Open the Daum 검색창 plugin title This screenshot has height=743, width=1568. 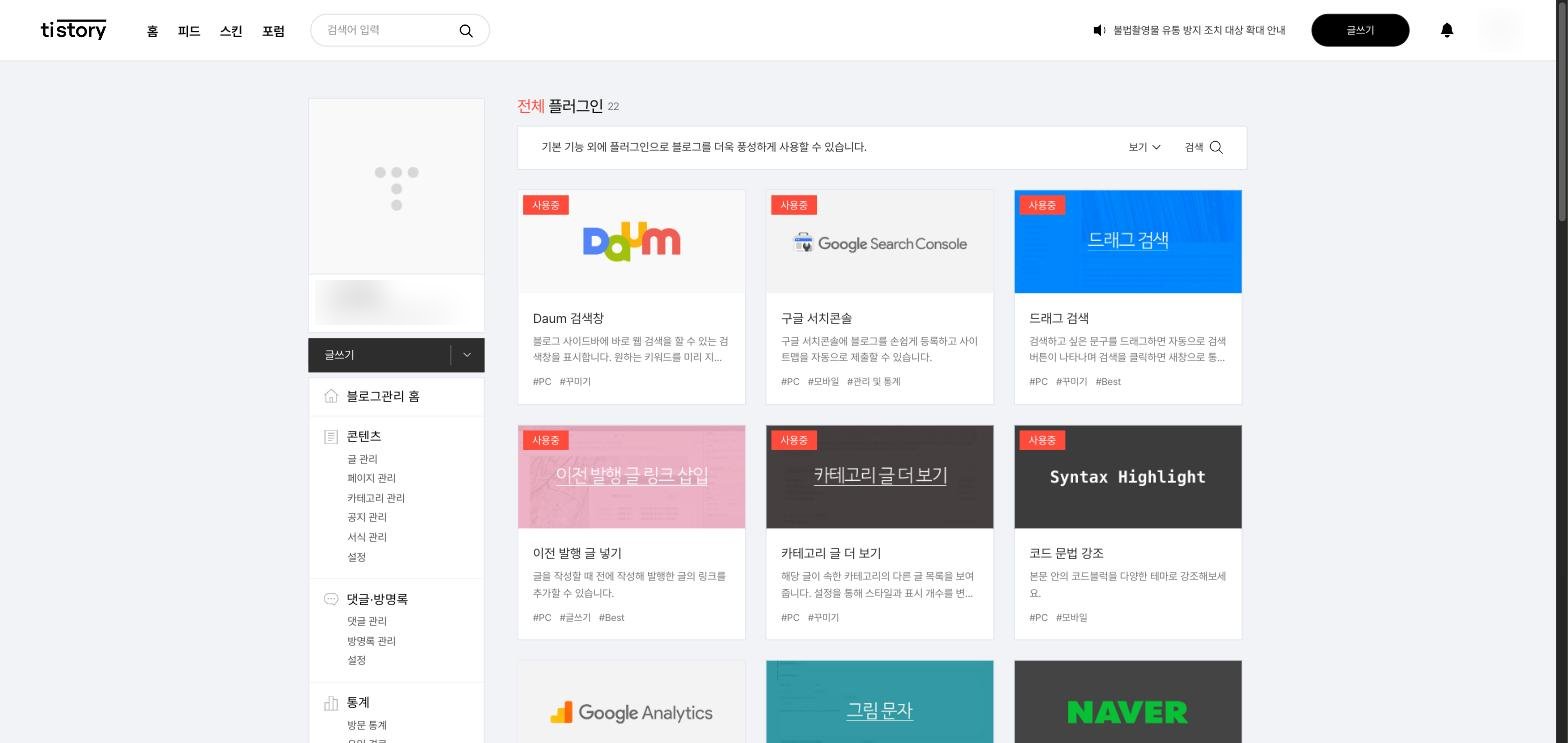pyautogui.click(x=568, y=318)
